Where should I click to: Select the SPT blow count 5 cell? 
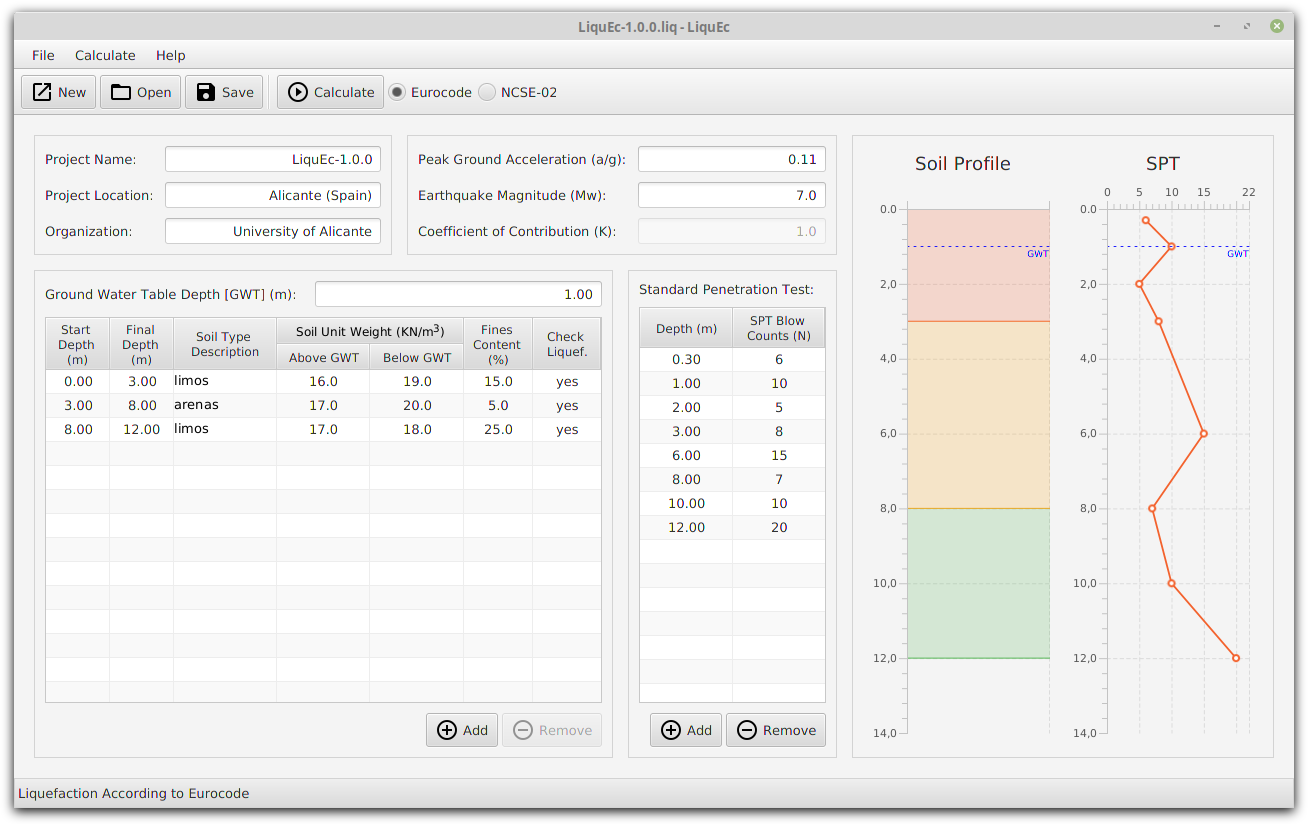point(779,407)
